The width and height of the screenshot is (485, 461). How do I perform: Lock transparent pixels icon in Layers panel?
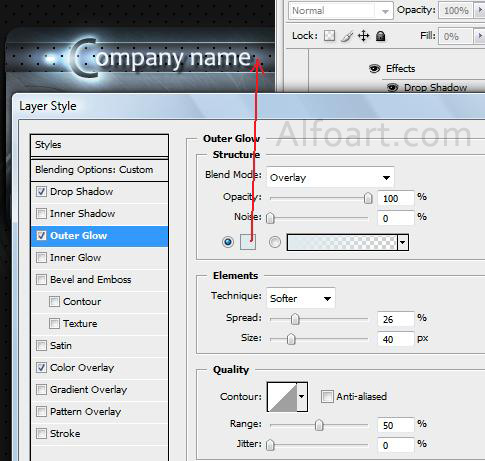tap(329, 36)
